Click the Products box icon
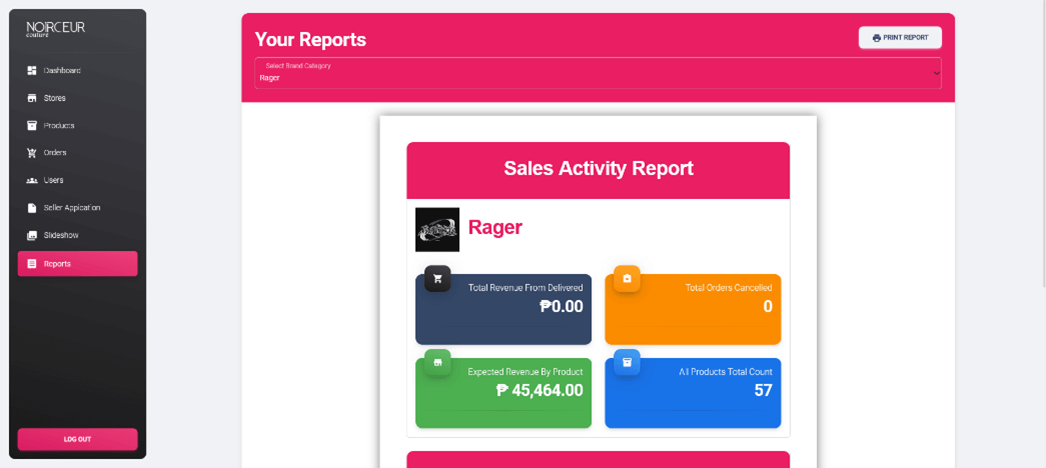1046x468 pixels. click(32, 126)
